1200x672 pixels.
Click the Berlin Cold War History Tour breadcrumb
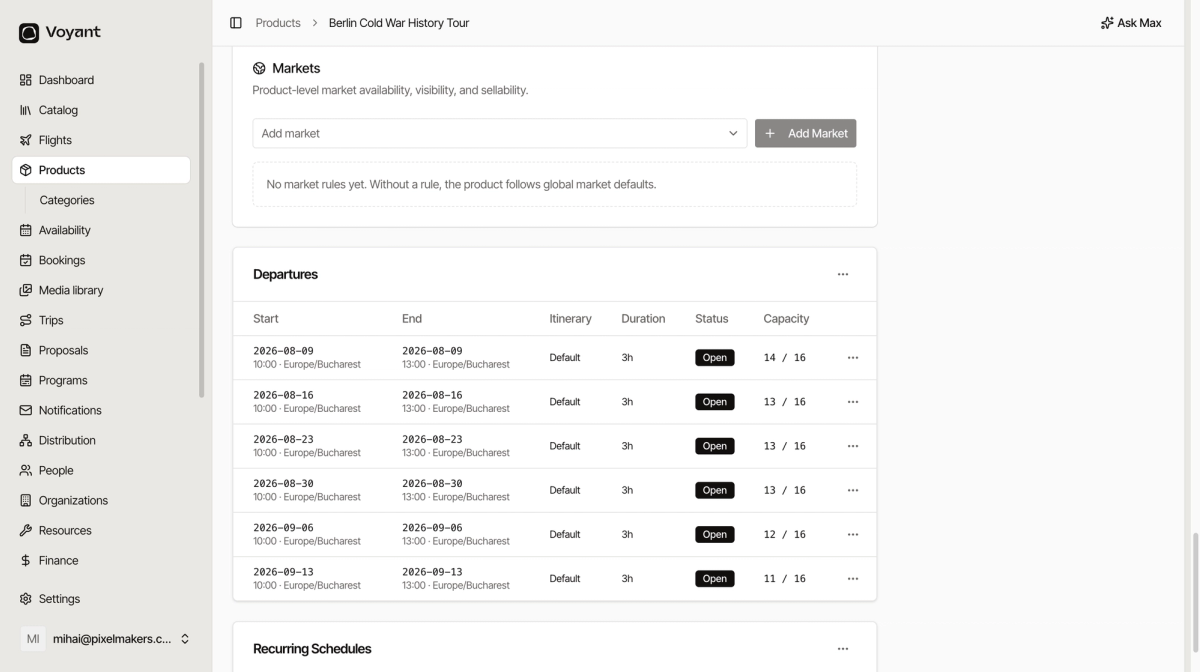[x=399, y=23]
